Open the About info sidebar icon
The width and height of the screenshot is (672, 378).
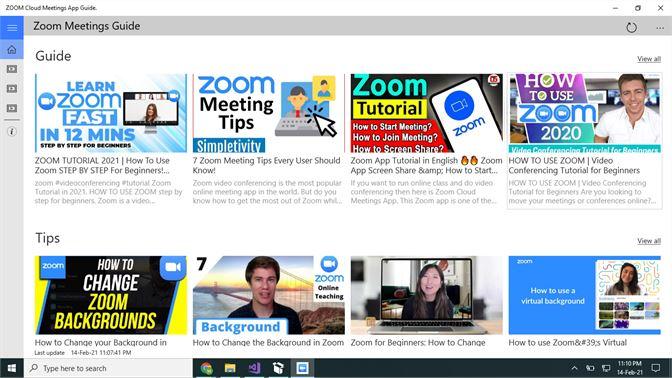click(12, 132)
